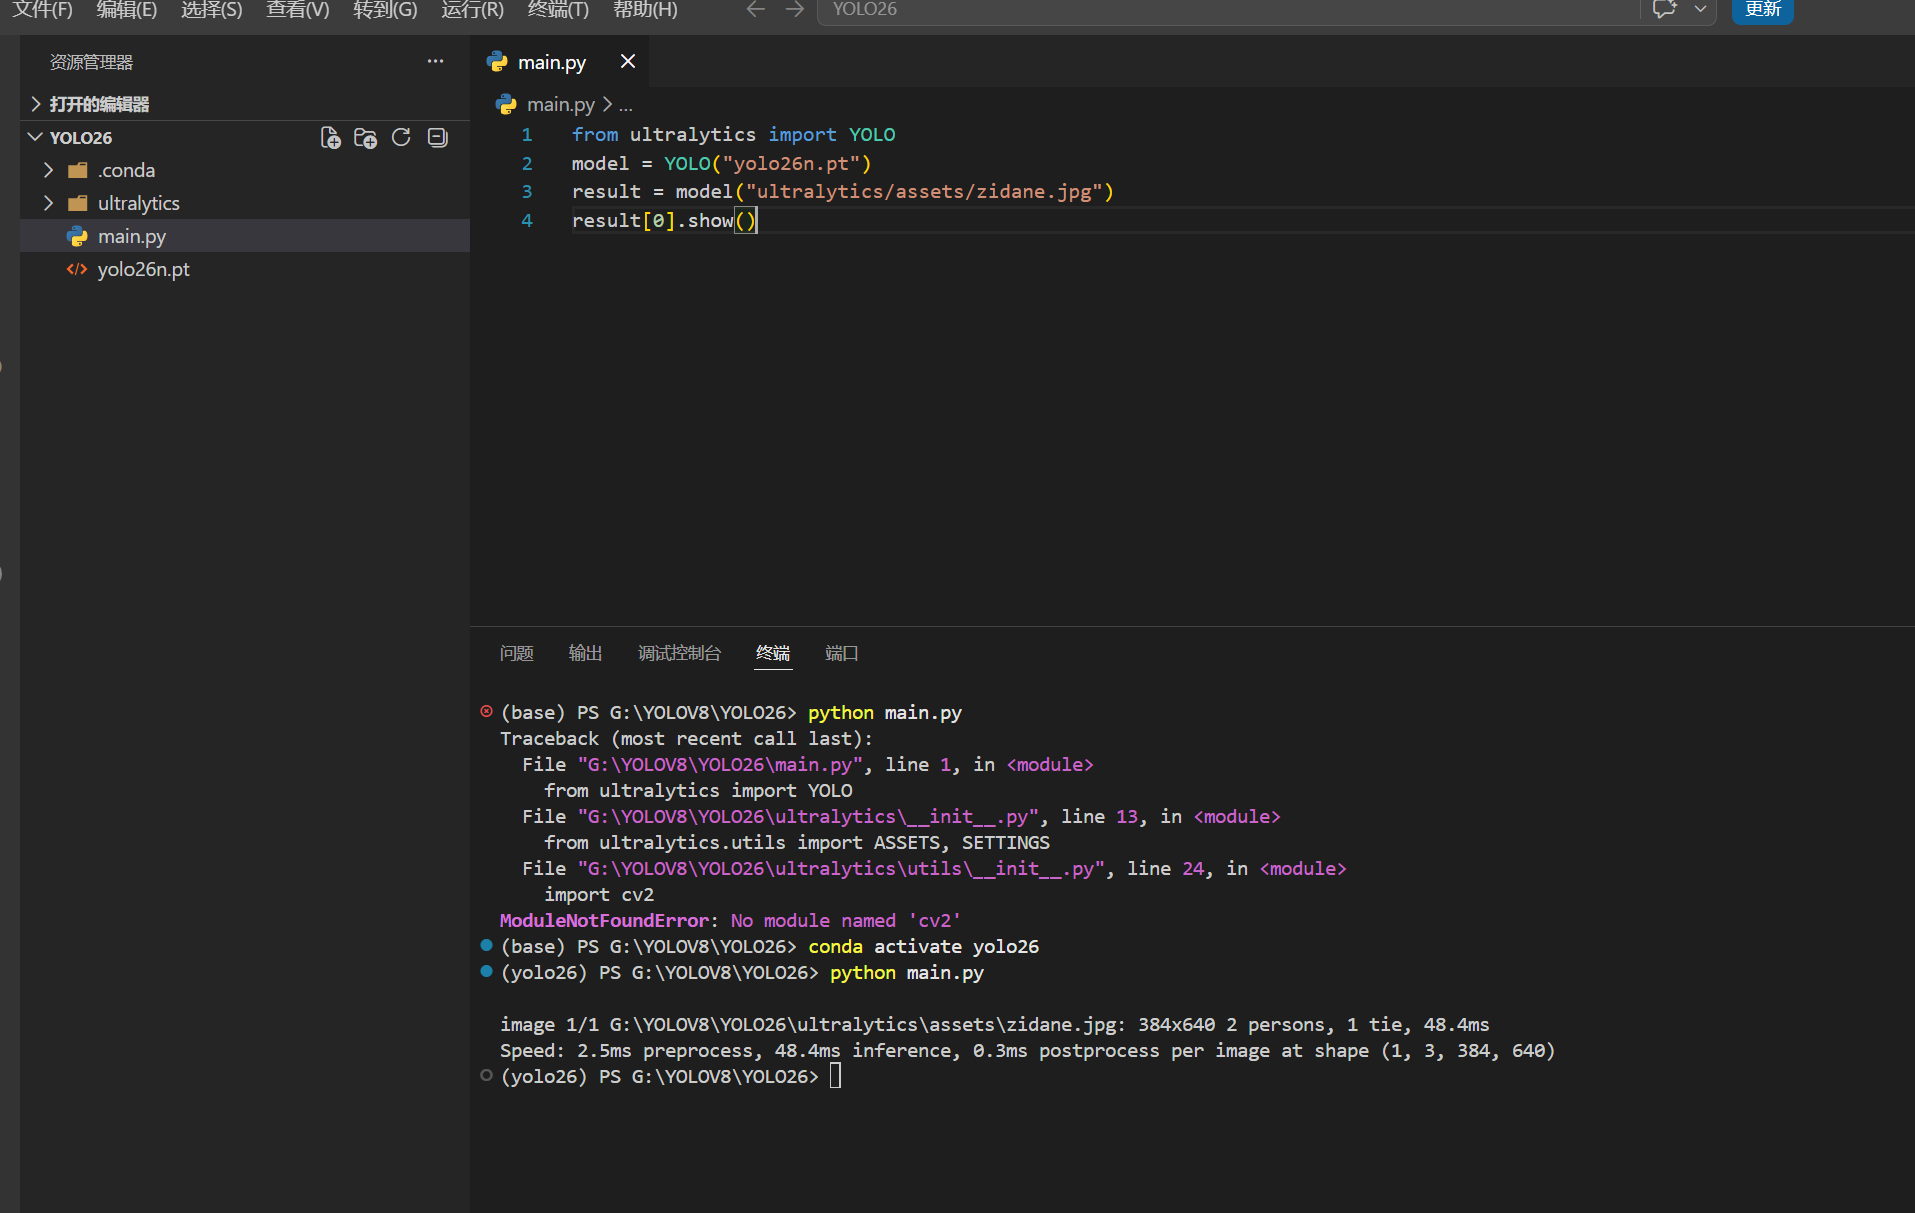This screenshot has height=1213, width=1915.
Task: Go back with the left arrow
Action: point(756,9)
